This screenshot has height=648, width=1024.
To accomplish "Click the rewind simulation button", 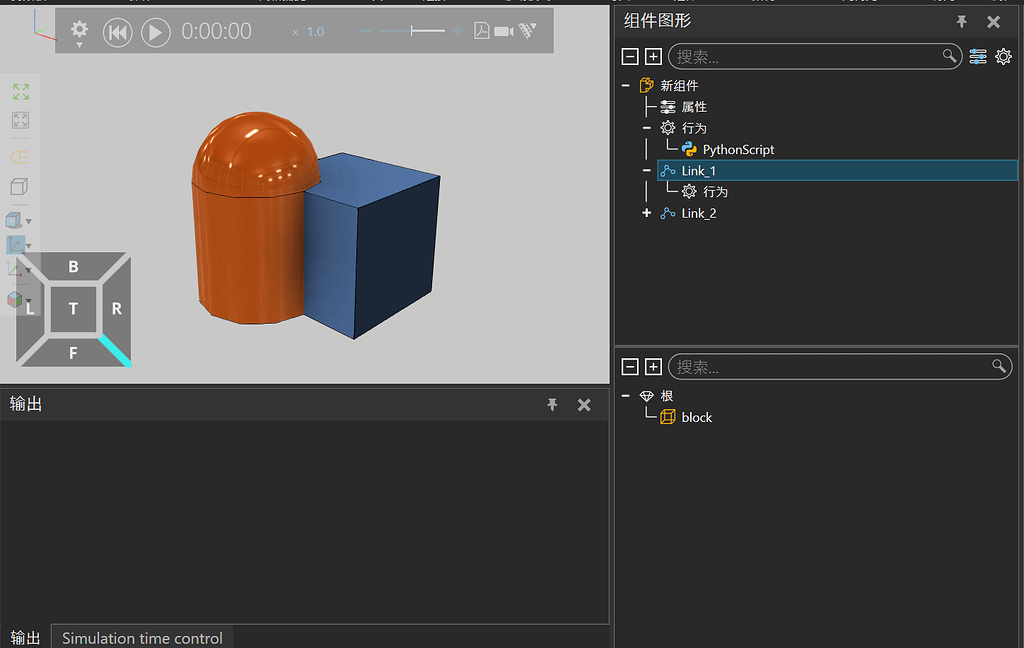I will pyautogui.click(x=117, y=31).
